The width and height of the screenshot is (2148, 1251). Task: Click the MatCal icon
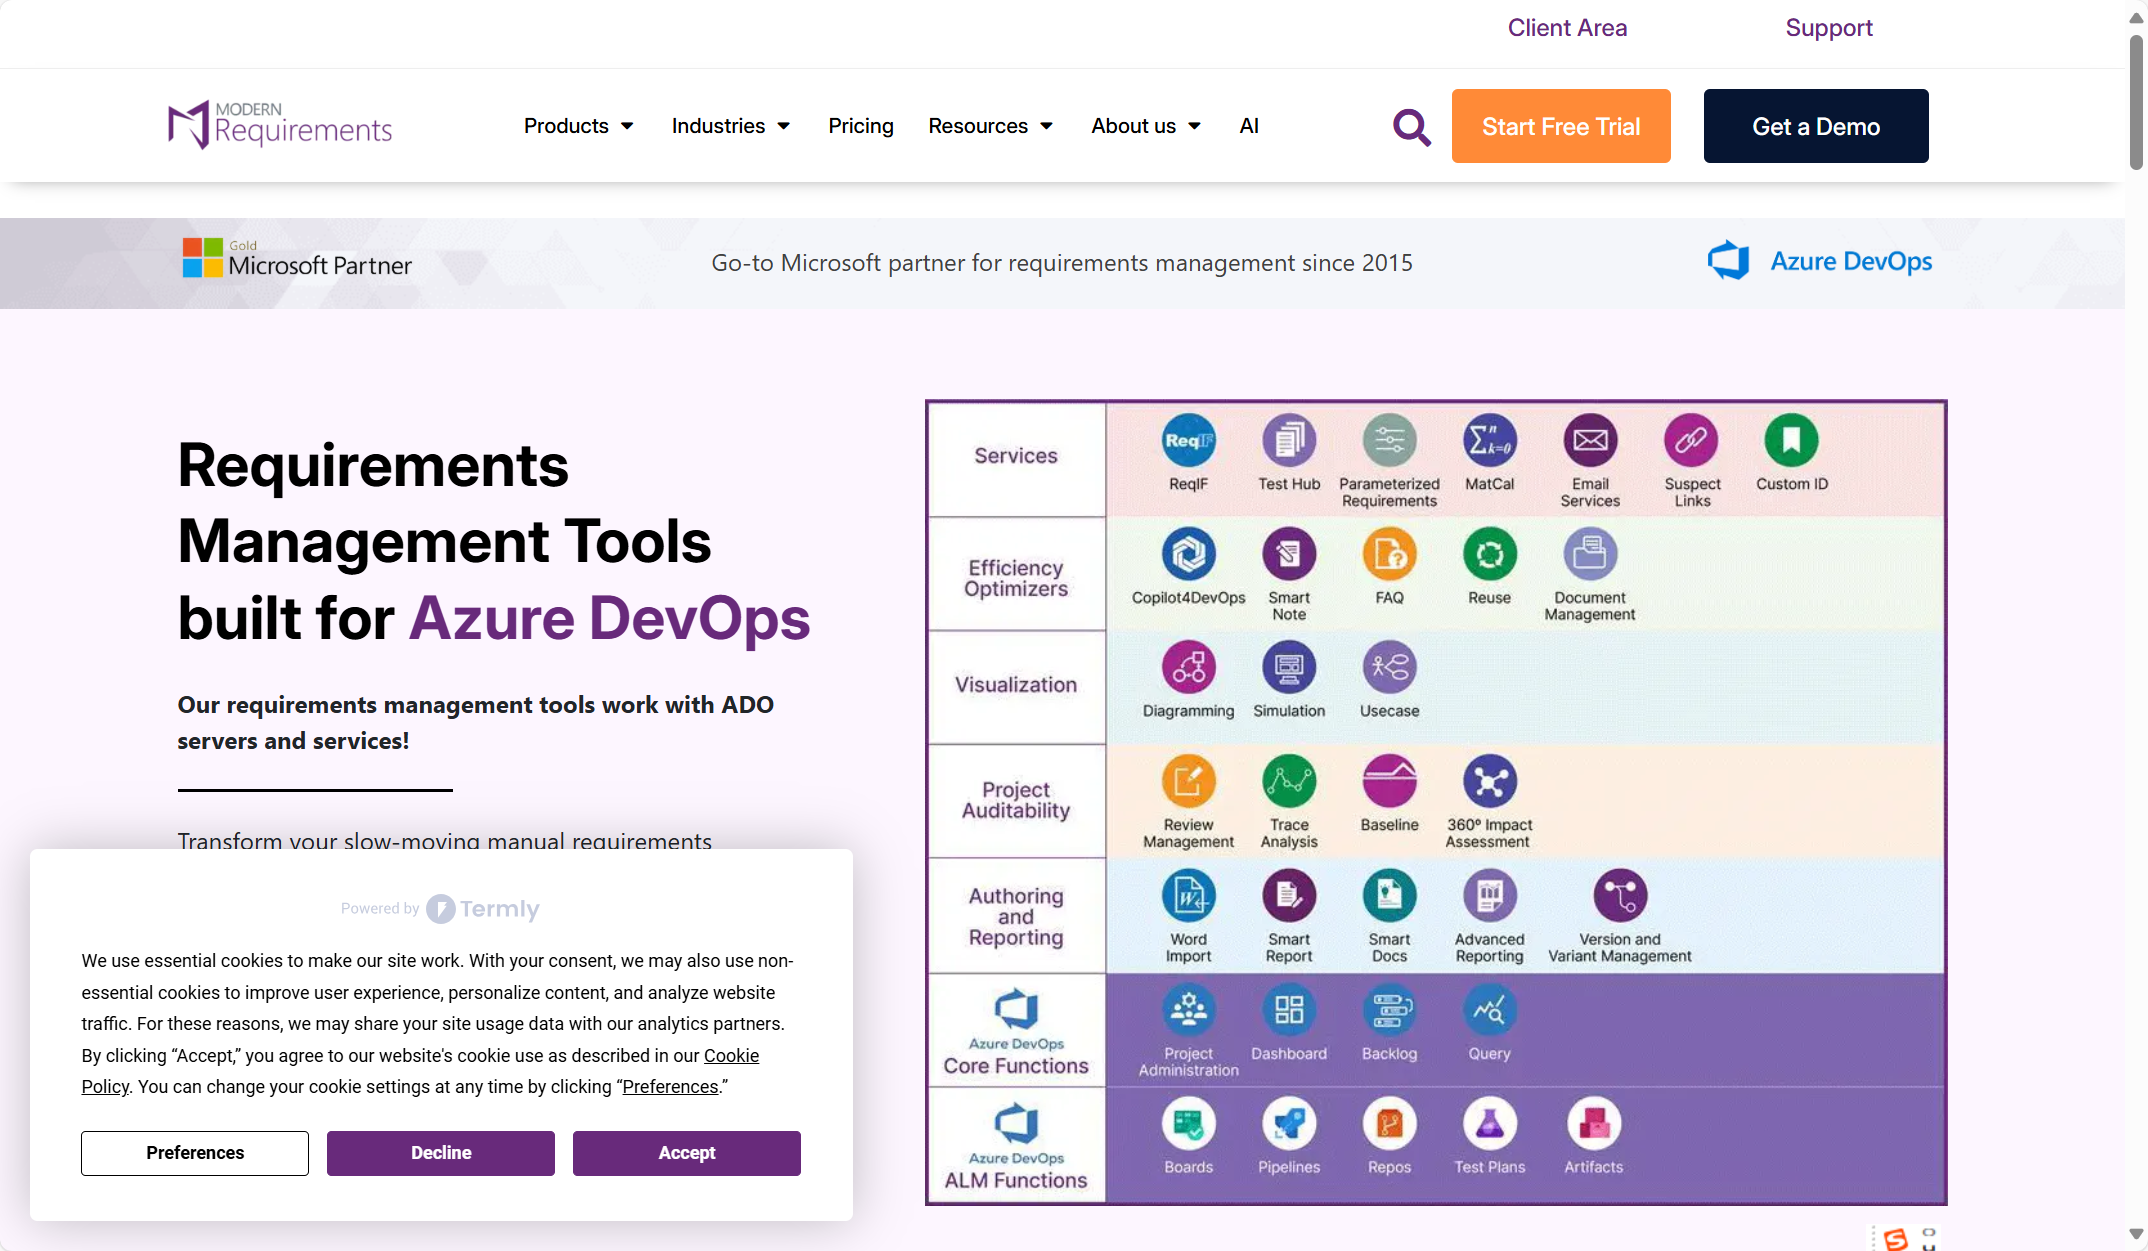tap(1489, 441)
